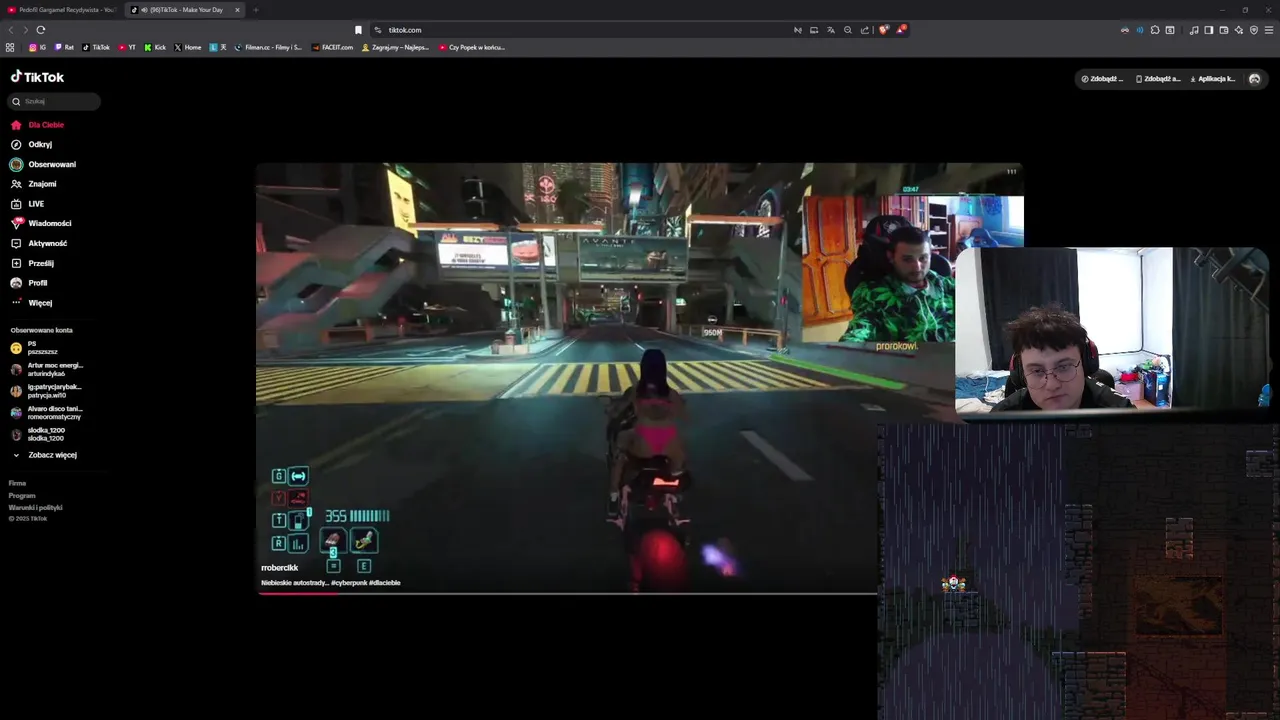Open the patrycja.wi10 followed account
The height and width of the screenshot is (720, 1280).
pyautogui.click(x=46, y=391)
